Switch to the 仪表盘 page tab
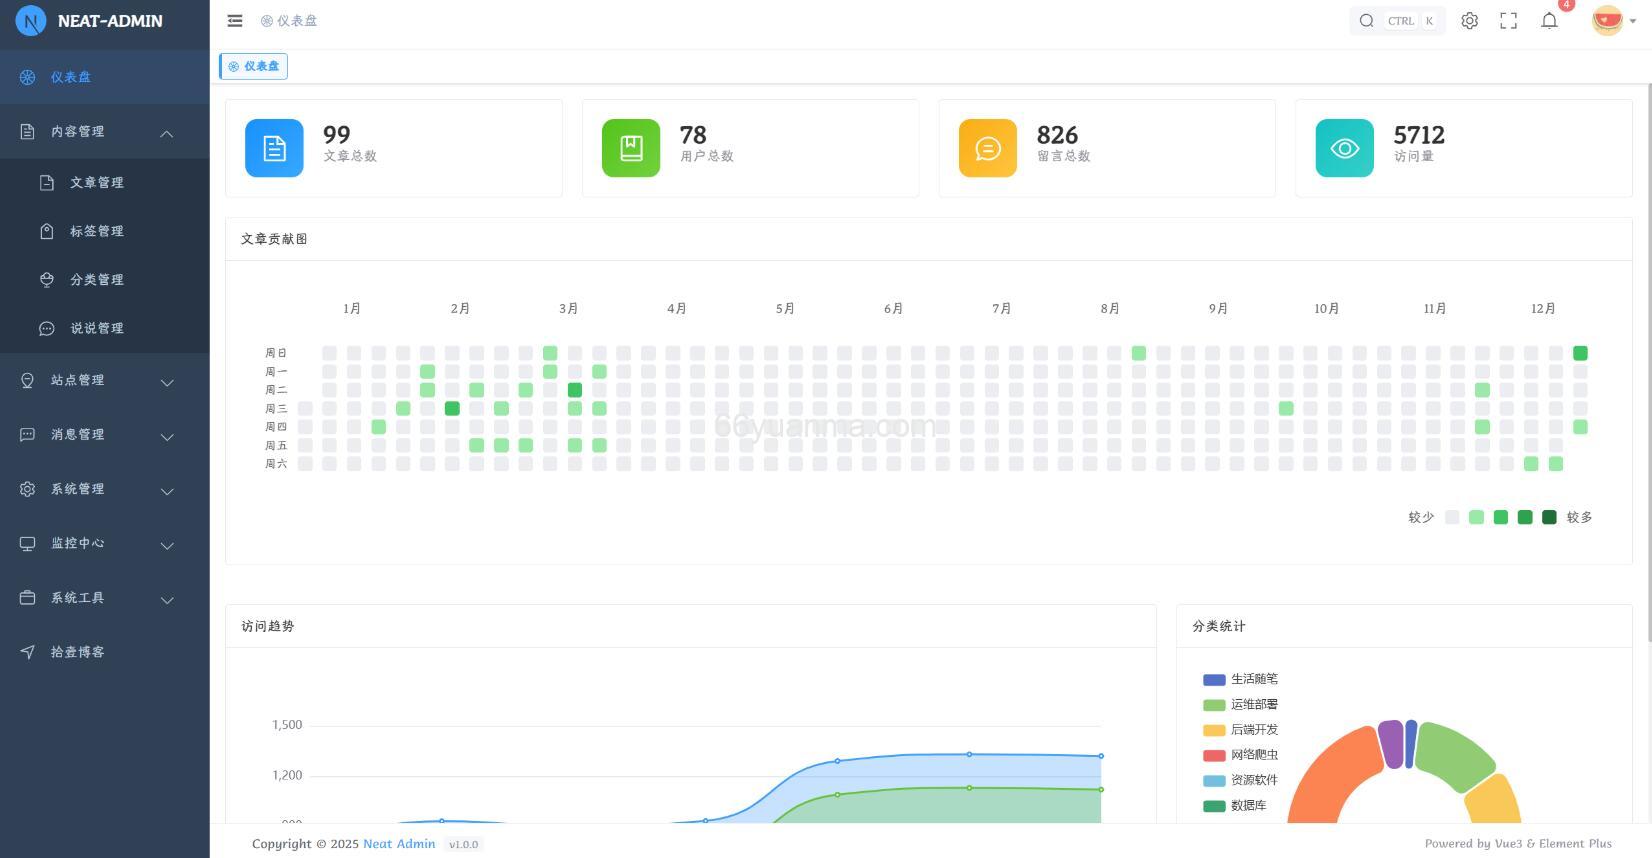 (254, 66)
